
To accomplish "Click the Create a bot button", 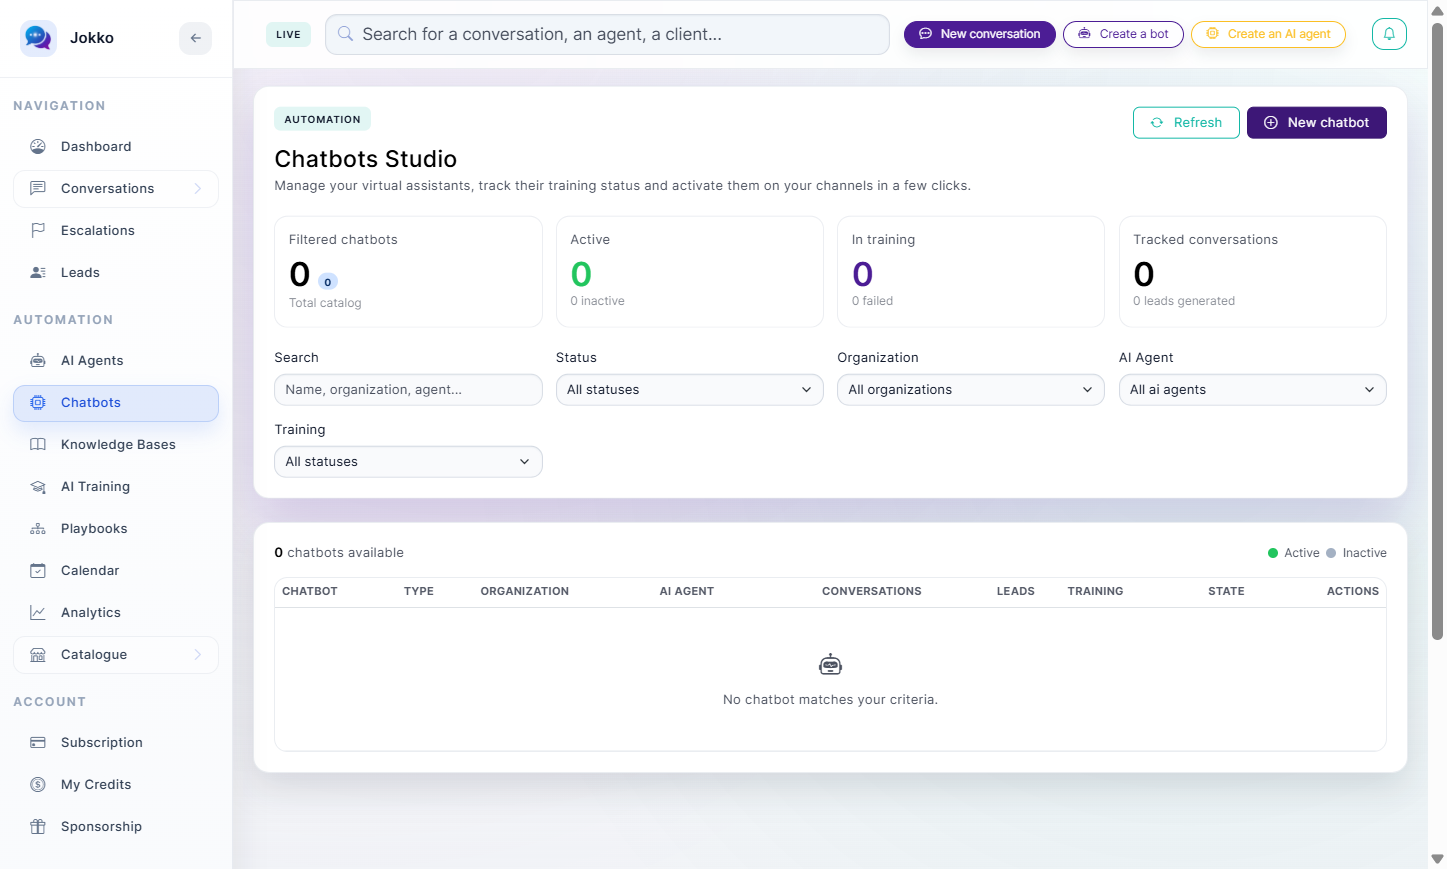I will pyautogui.click(x=1123, y=34).
